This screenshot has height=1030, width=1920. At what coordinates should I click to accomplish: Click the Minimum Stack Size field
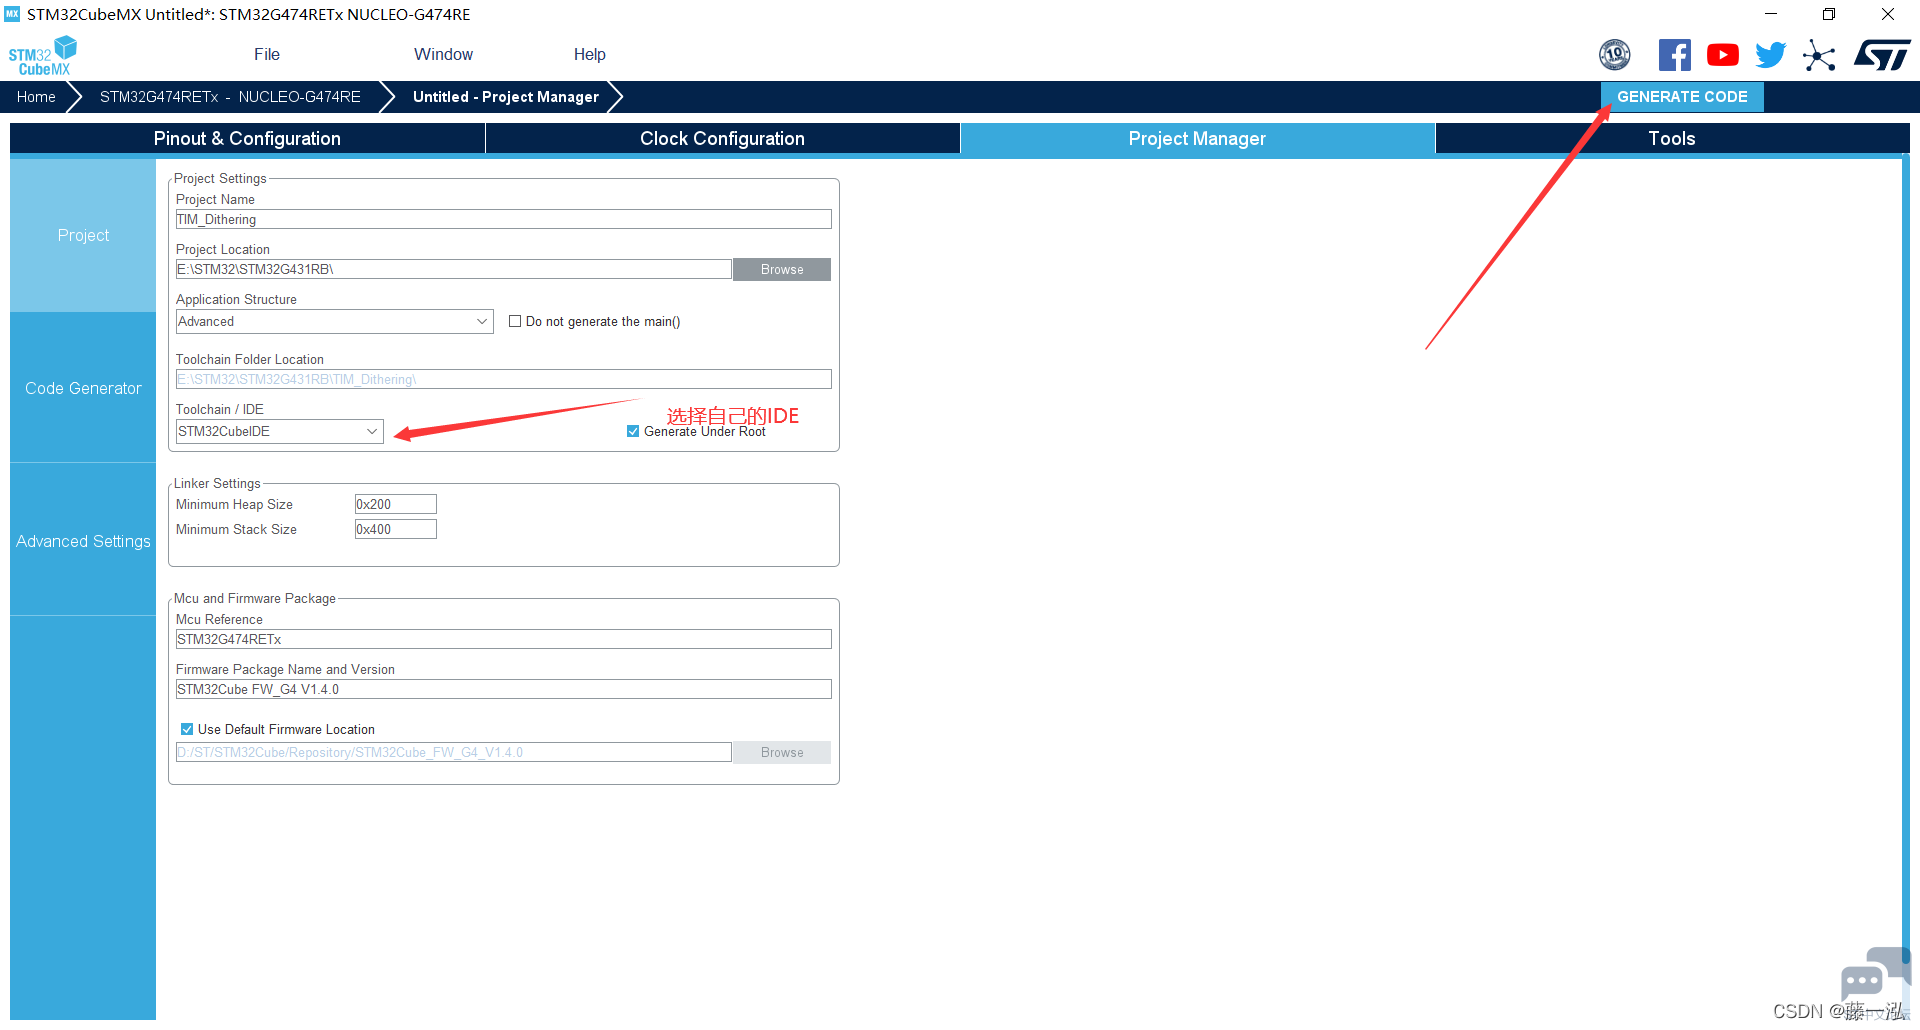(396, 529)
